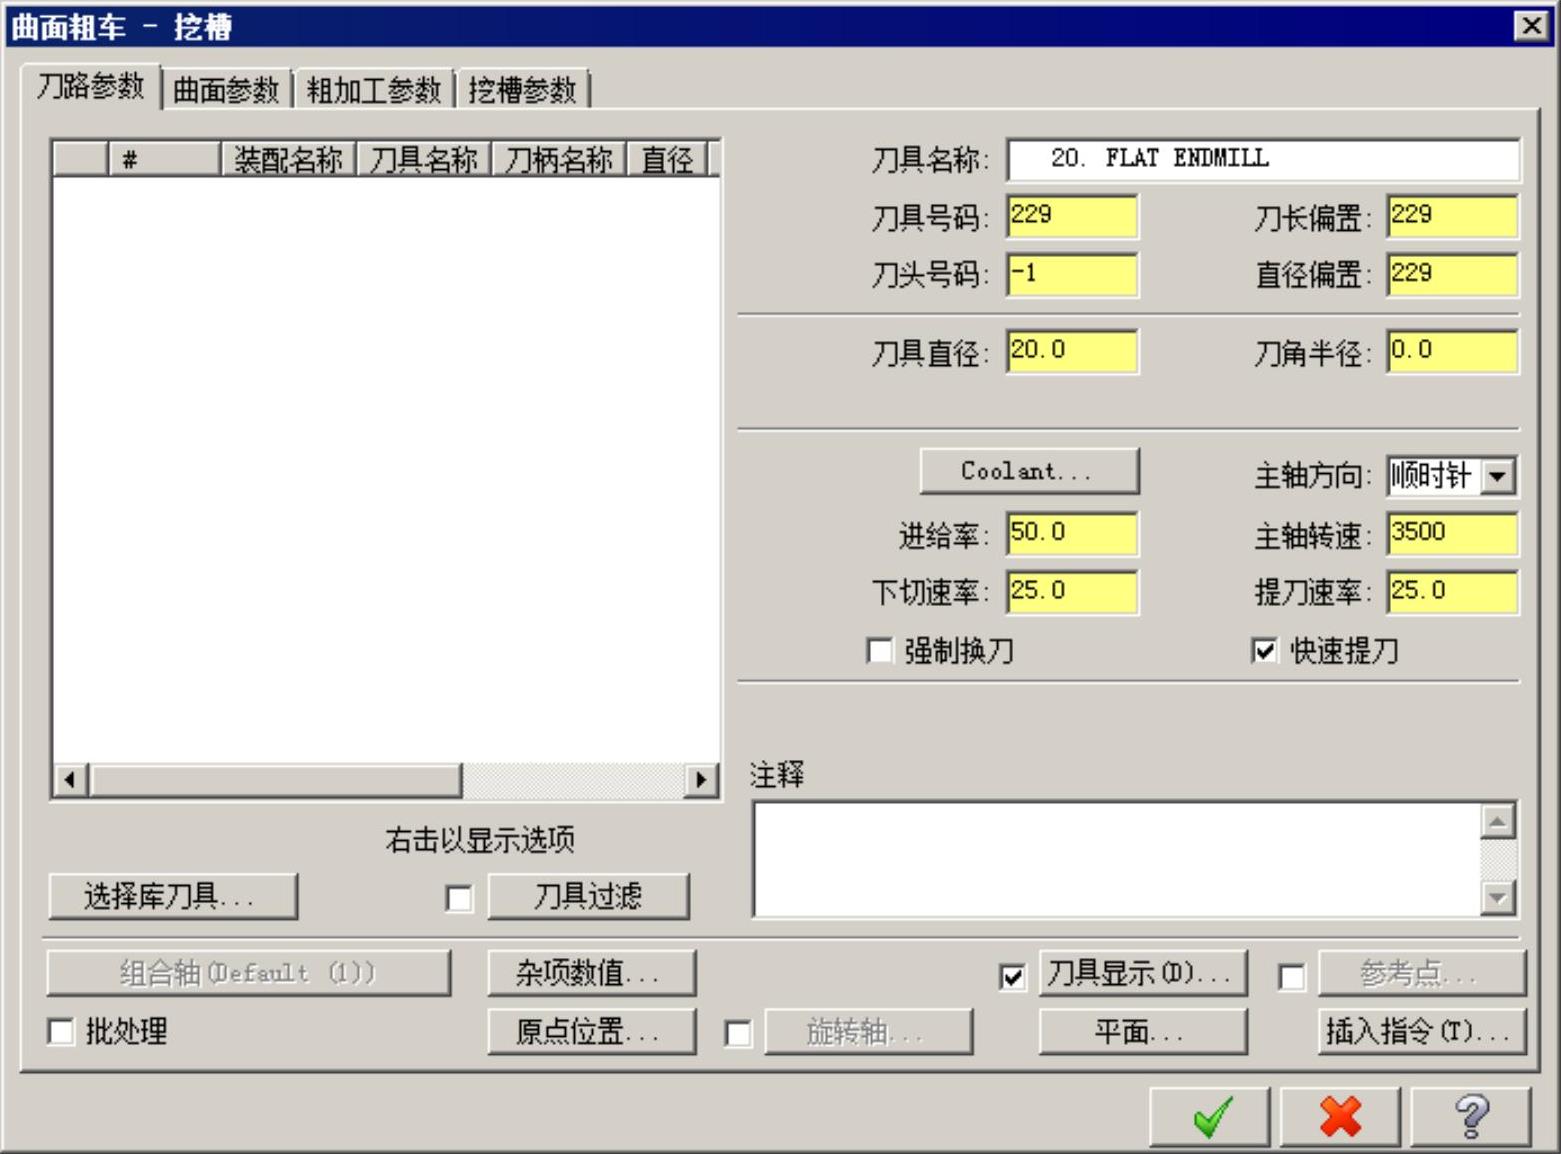The width and height of the screenshot is (1561, 1154).
Task: Enable the 参考点 checkbox
Action: [1291, 976]
